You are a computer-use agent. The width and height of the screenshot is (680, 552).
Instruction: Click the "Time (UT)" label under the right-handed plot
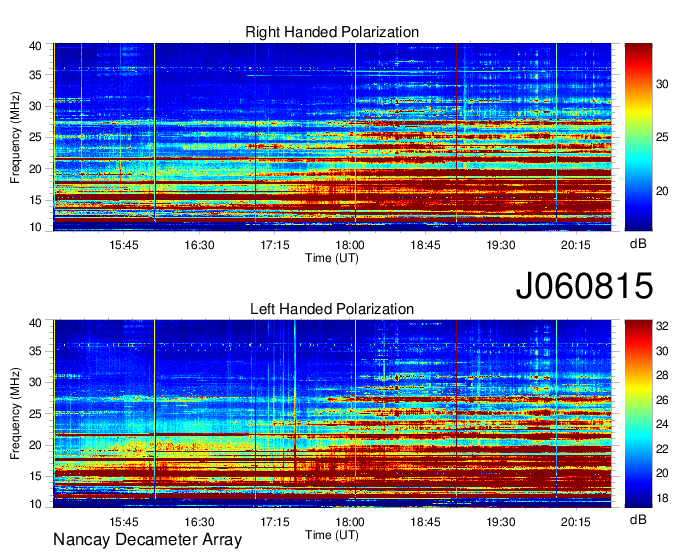click(x=332, y=258)
